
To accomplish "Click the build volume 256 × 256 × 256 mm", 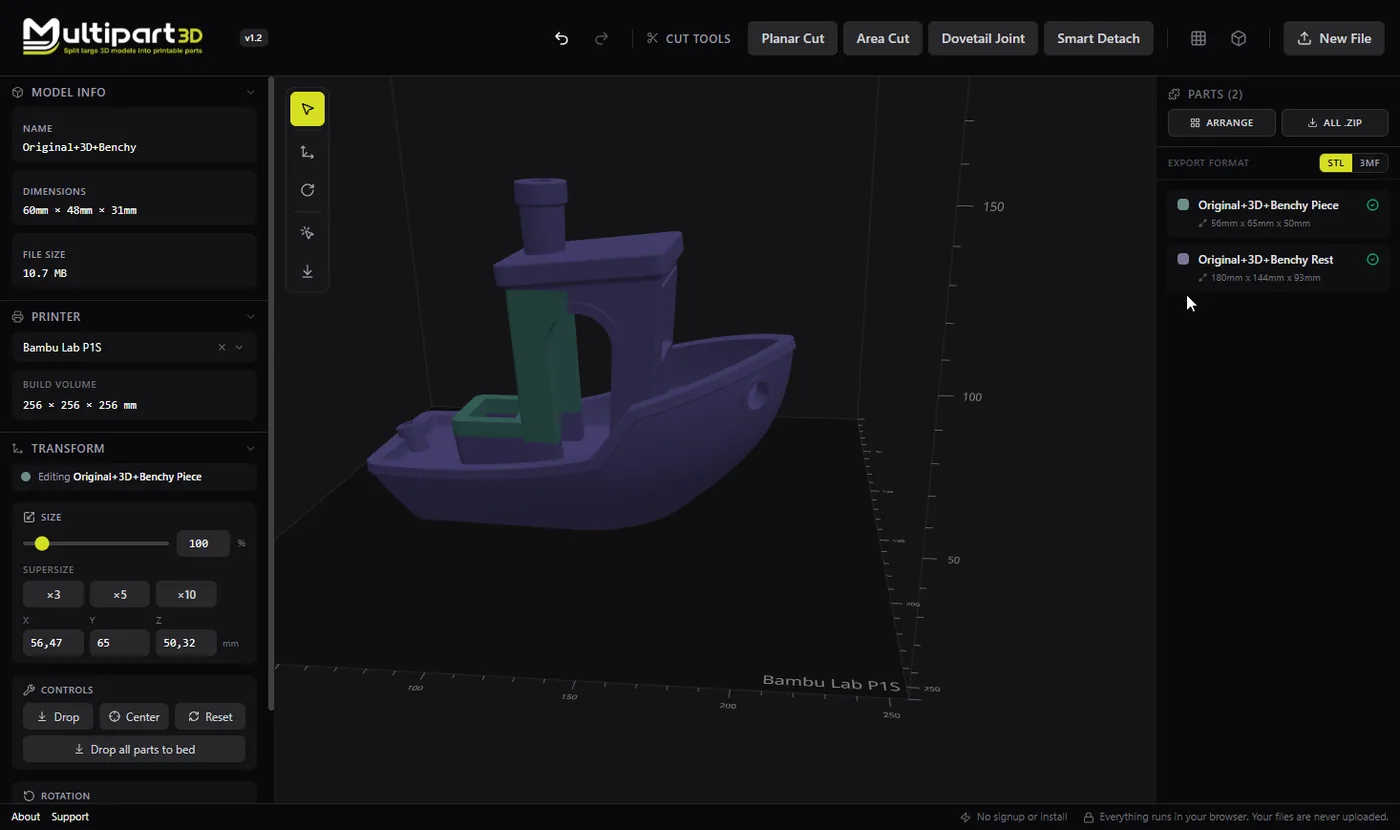I will point(80,405).
